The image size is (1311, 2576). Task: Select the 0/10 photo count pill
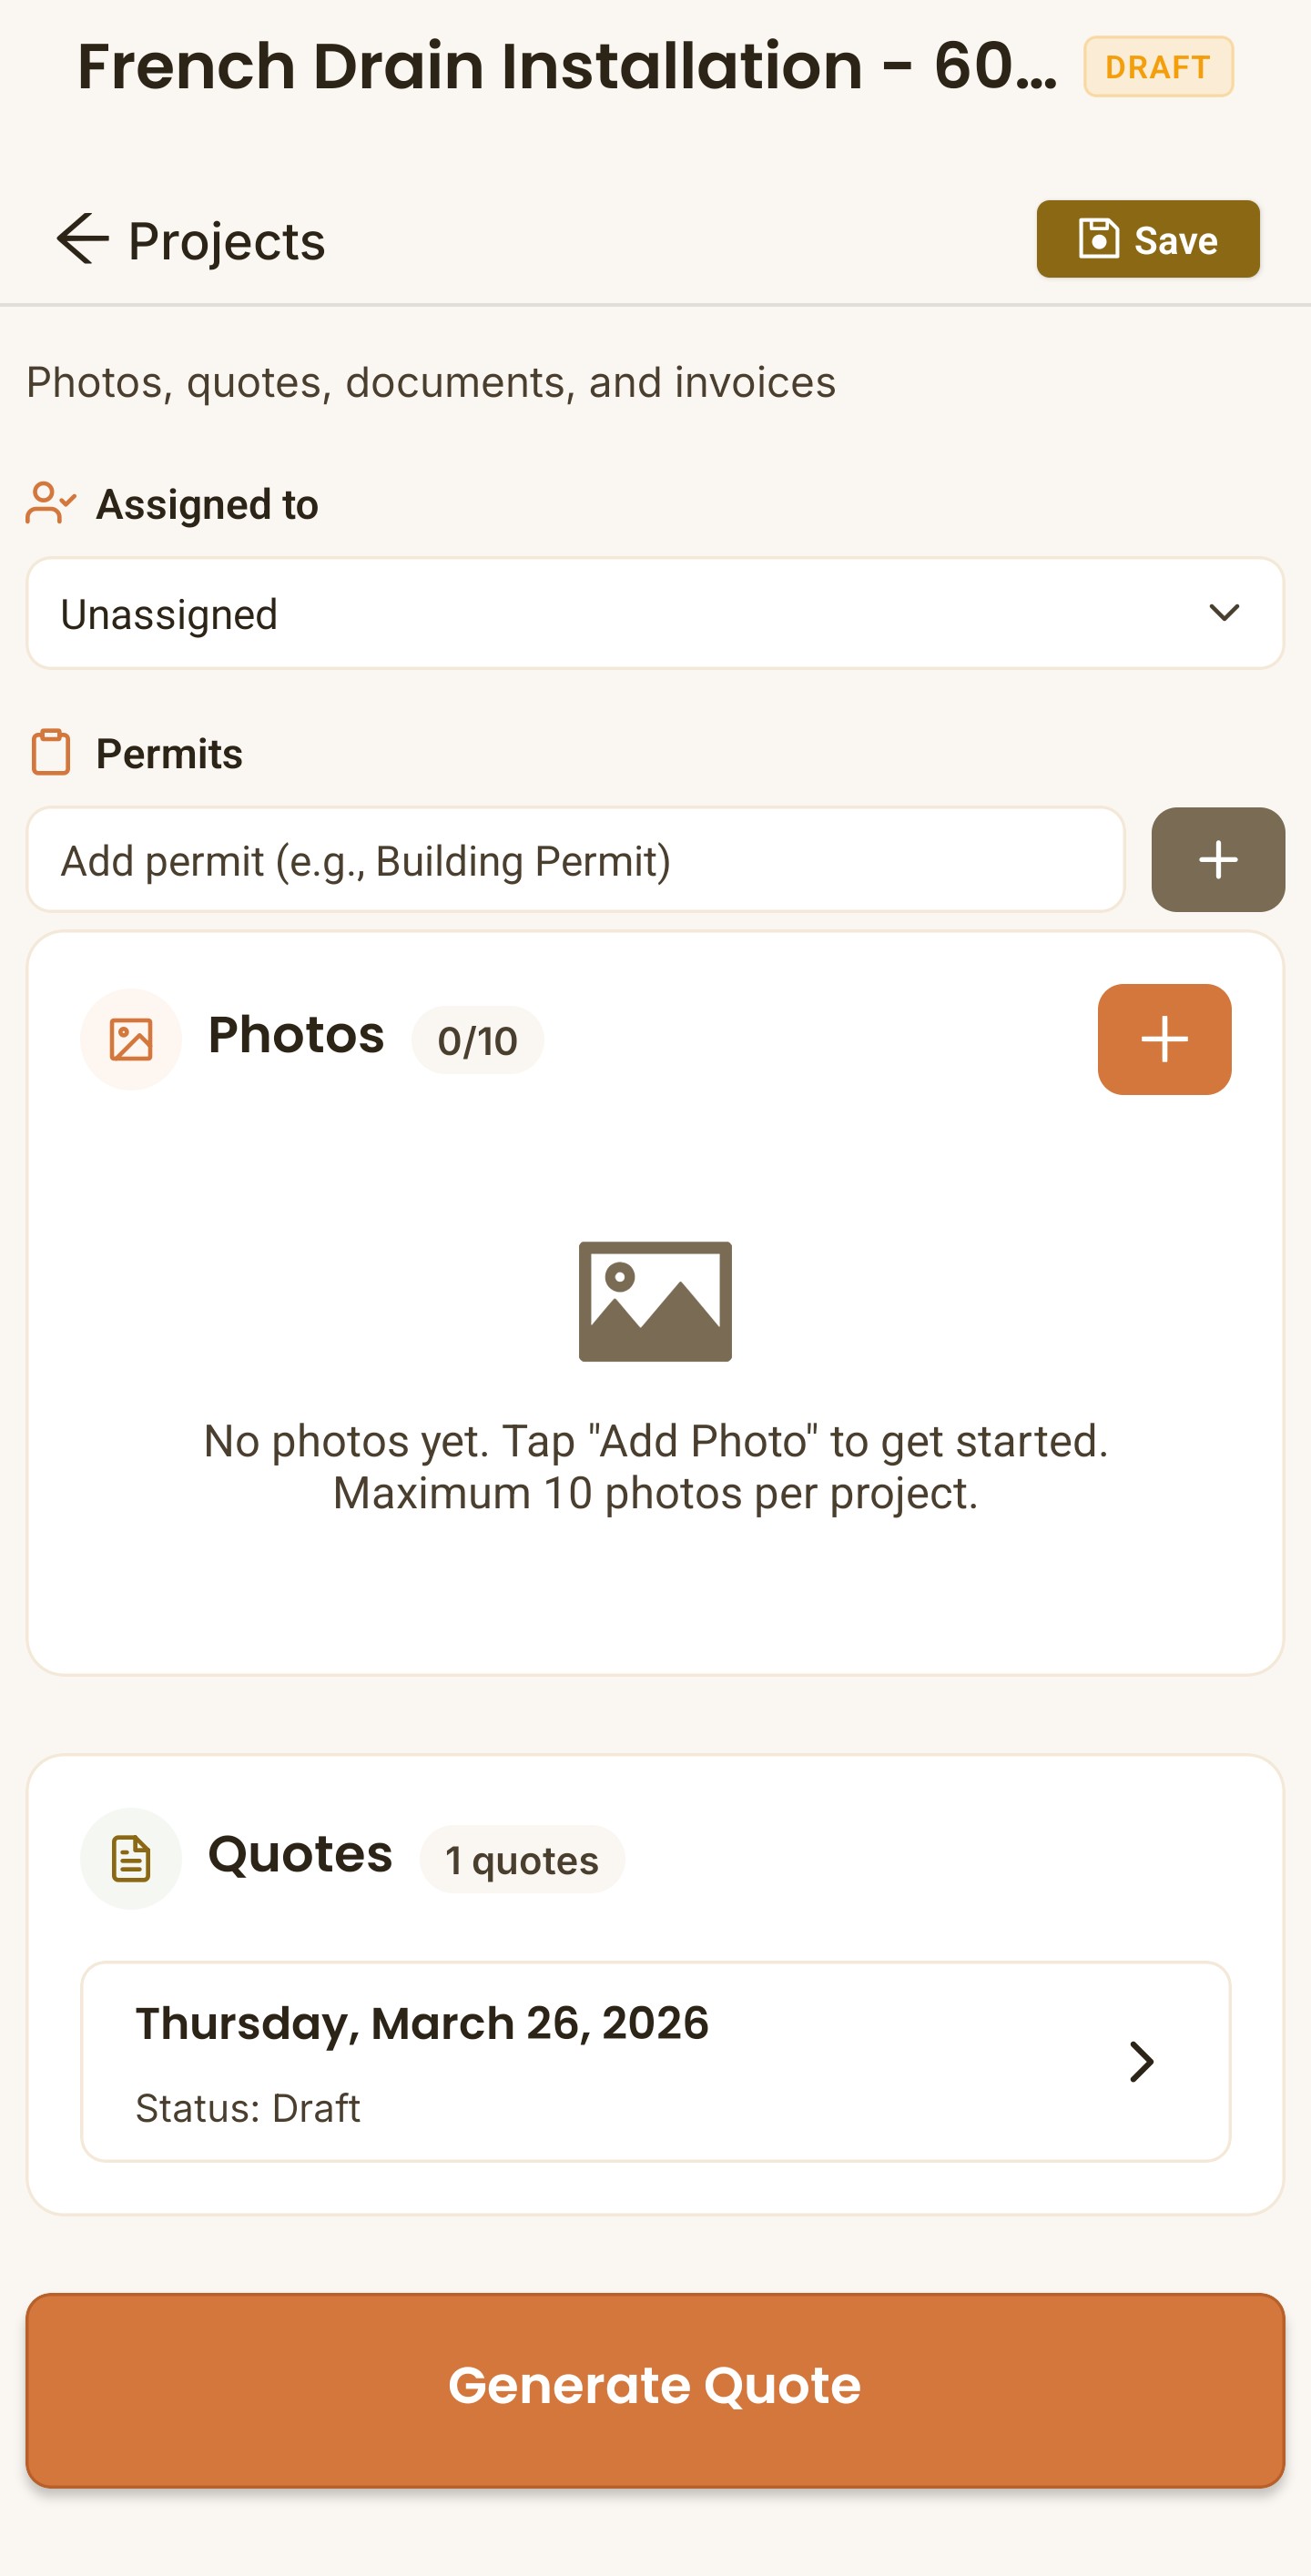476,1040
